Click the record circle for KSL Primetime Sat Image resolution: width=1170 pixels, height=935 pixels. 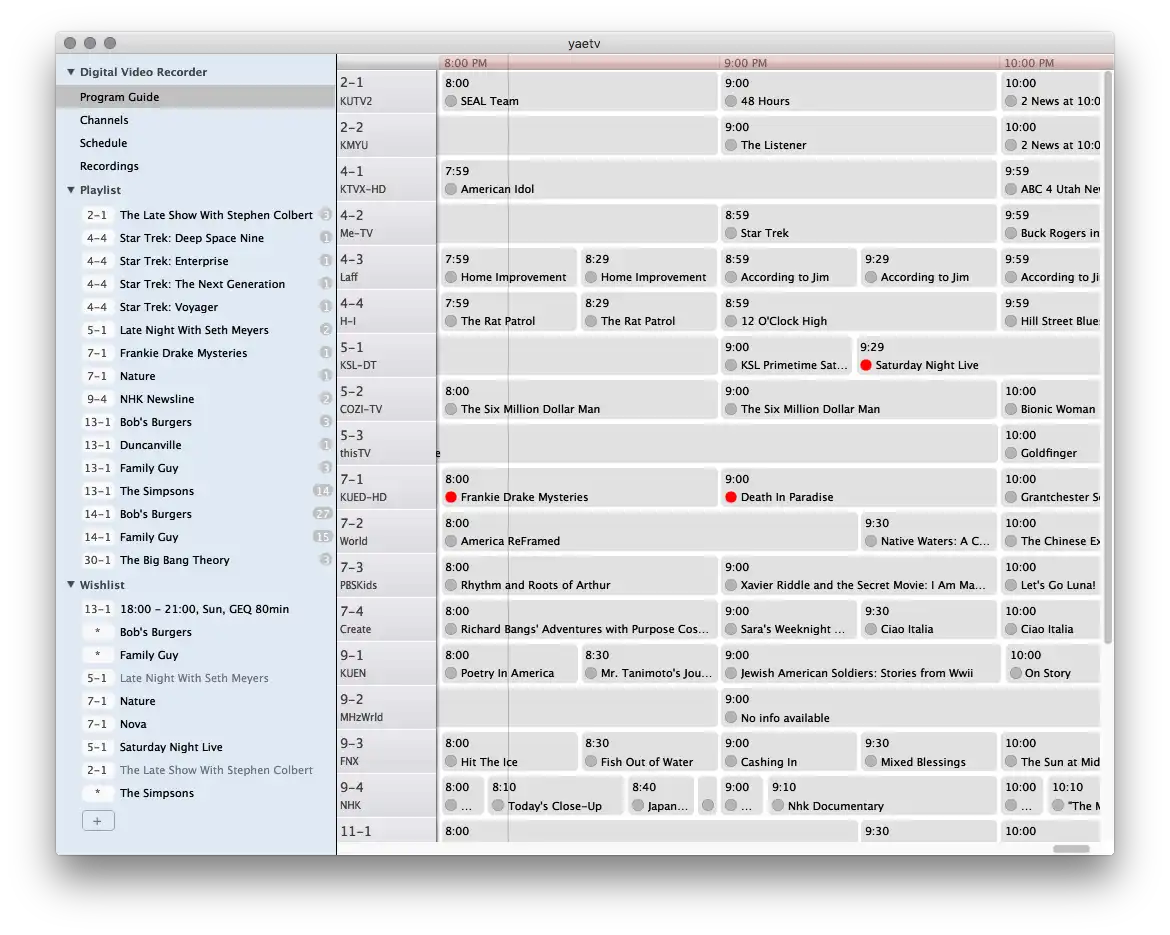click(x=731, y=365)
